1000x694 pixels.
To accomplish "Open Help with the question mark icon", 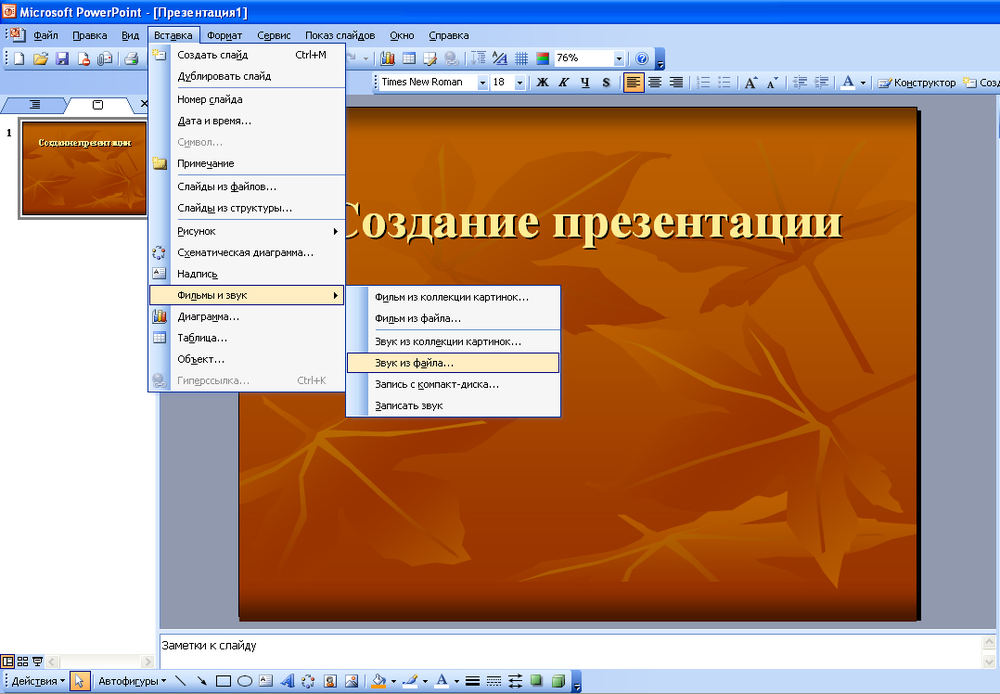I will pos(642,59).
